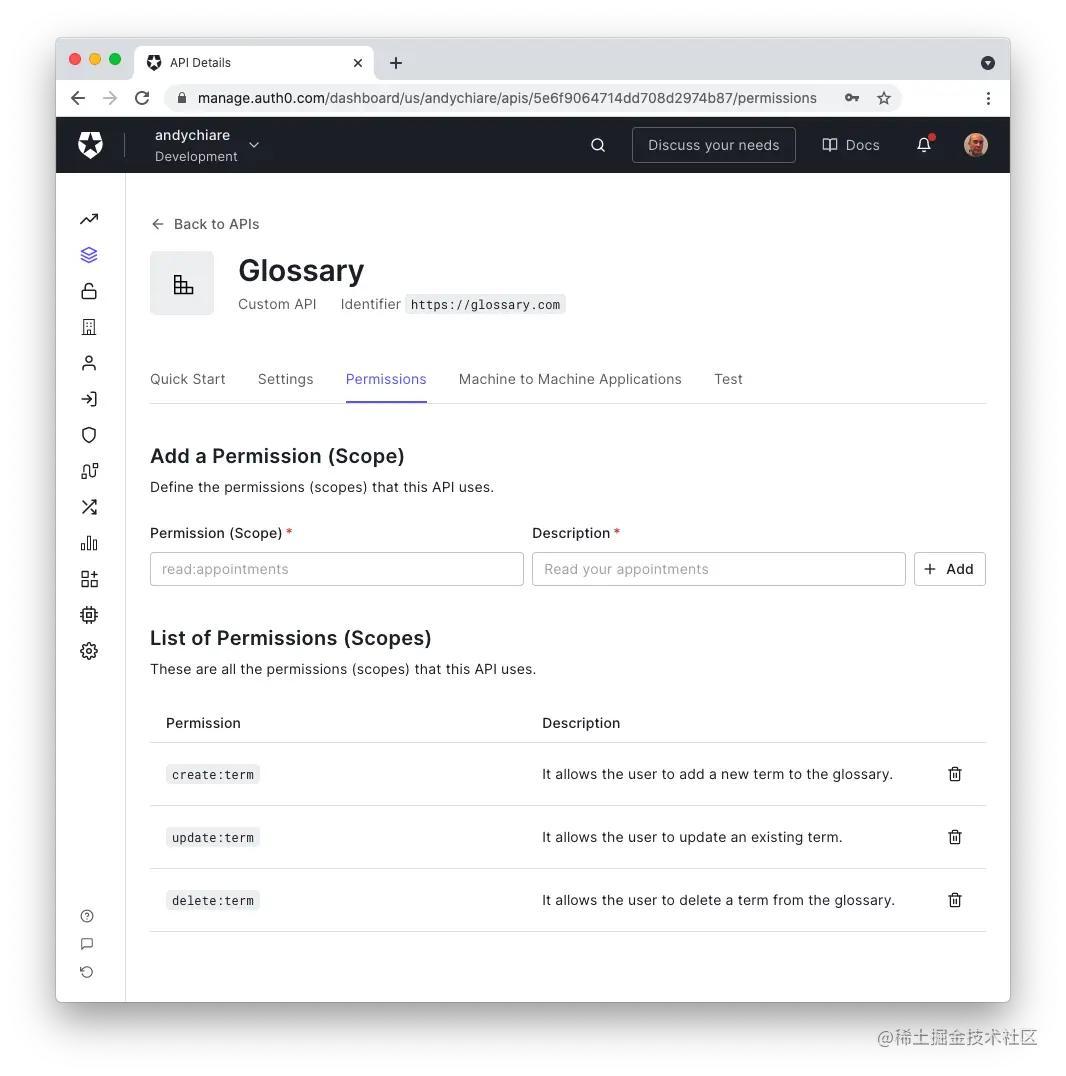Select the highlighted Applications layers icon
Viewport: 1066px width, 1076px height.
(x=89, y=254)
